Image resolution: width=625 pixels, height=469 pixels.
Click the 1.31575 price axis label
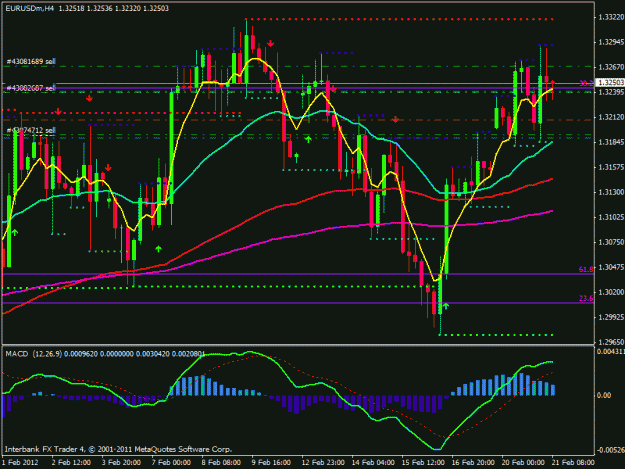(611, 167)
